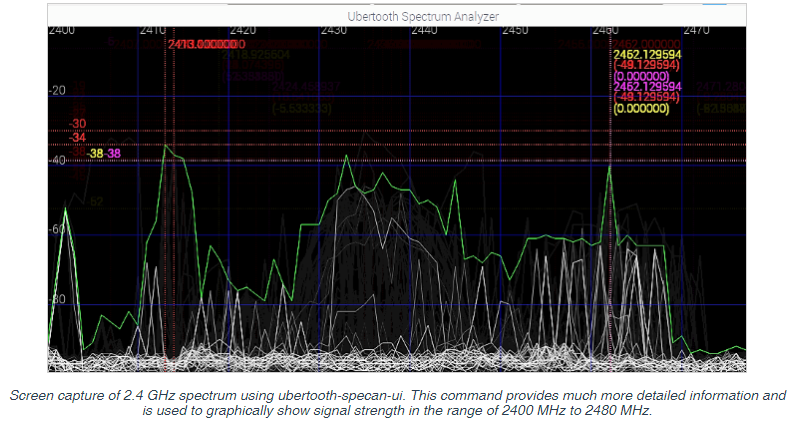Click the 2450 frequency axis label
The height and width of the screenshot is (421, 792).
pyautogui.click(x=515, y=30)
